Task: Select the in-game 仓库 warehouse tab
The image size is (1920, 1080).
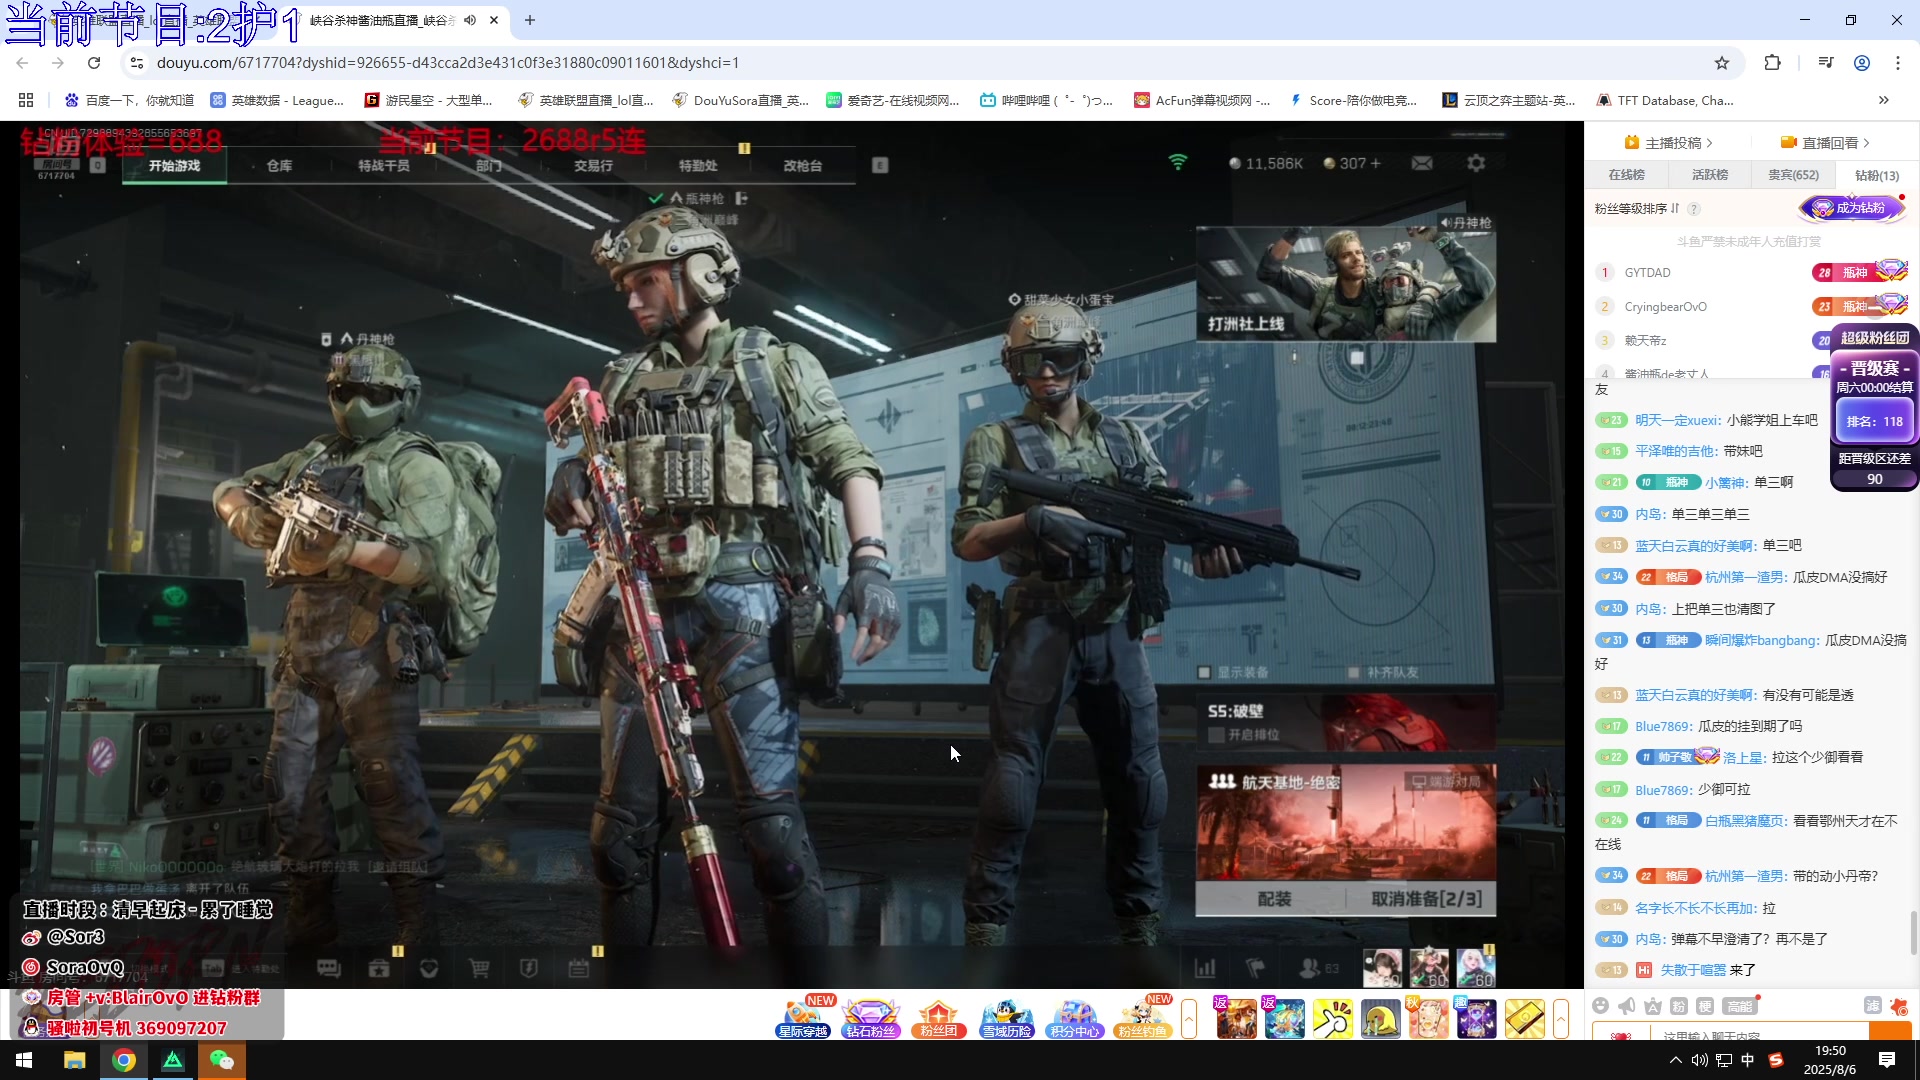Action: [x=279, y=166]
